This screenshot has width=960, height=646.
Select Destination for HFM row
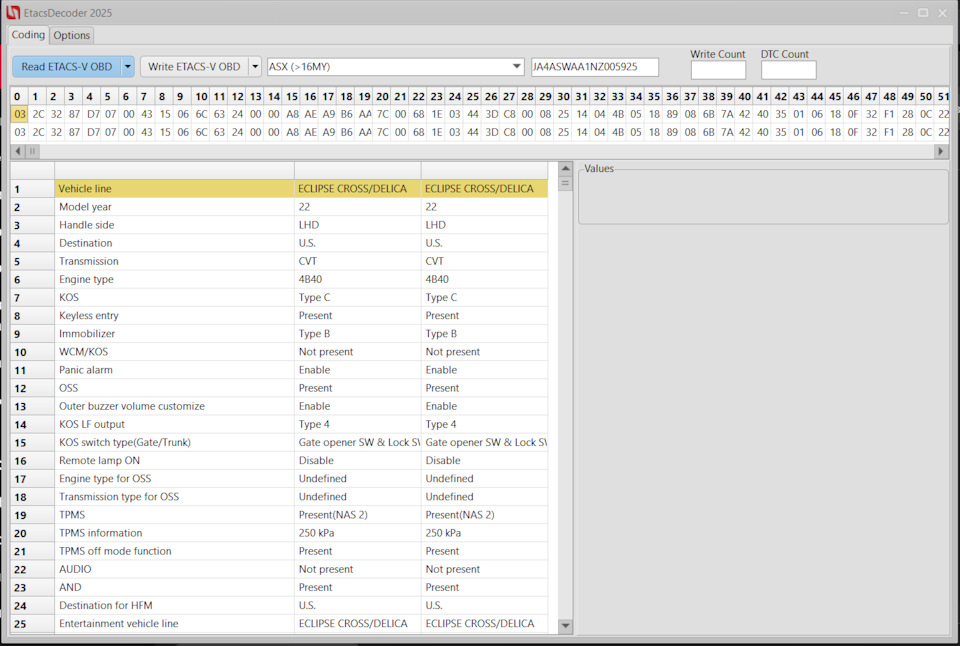click(x=279, y=605)
